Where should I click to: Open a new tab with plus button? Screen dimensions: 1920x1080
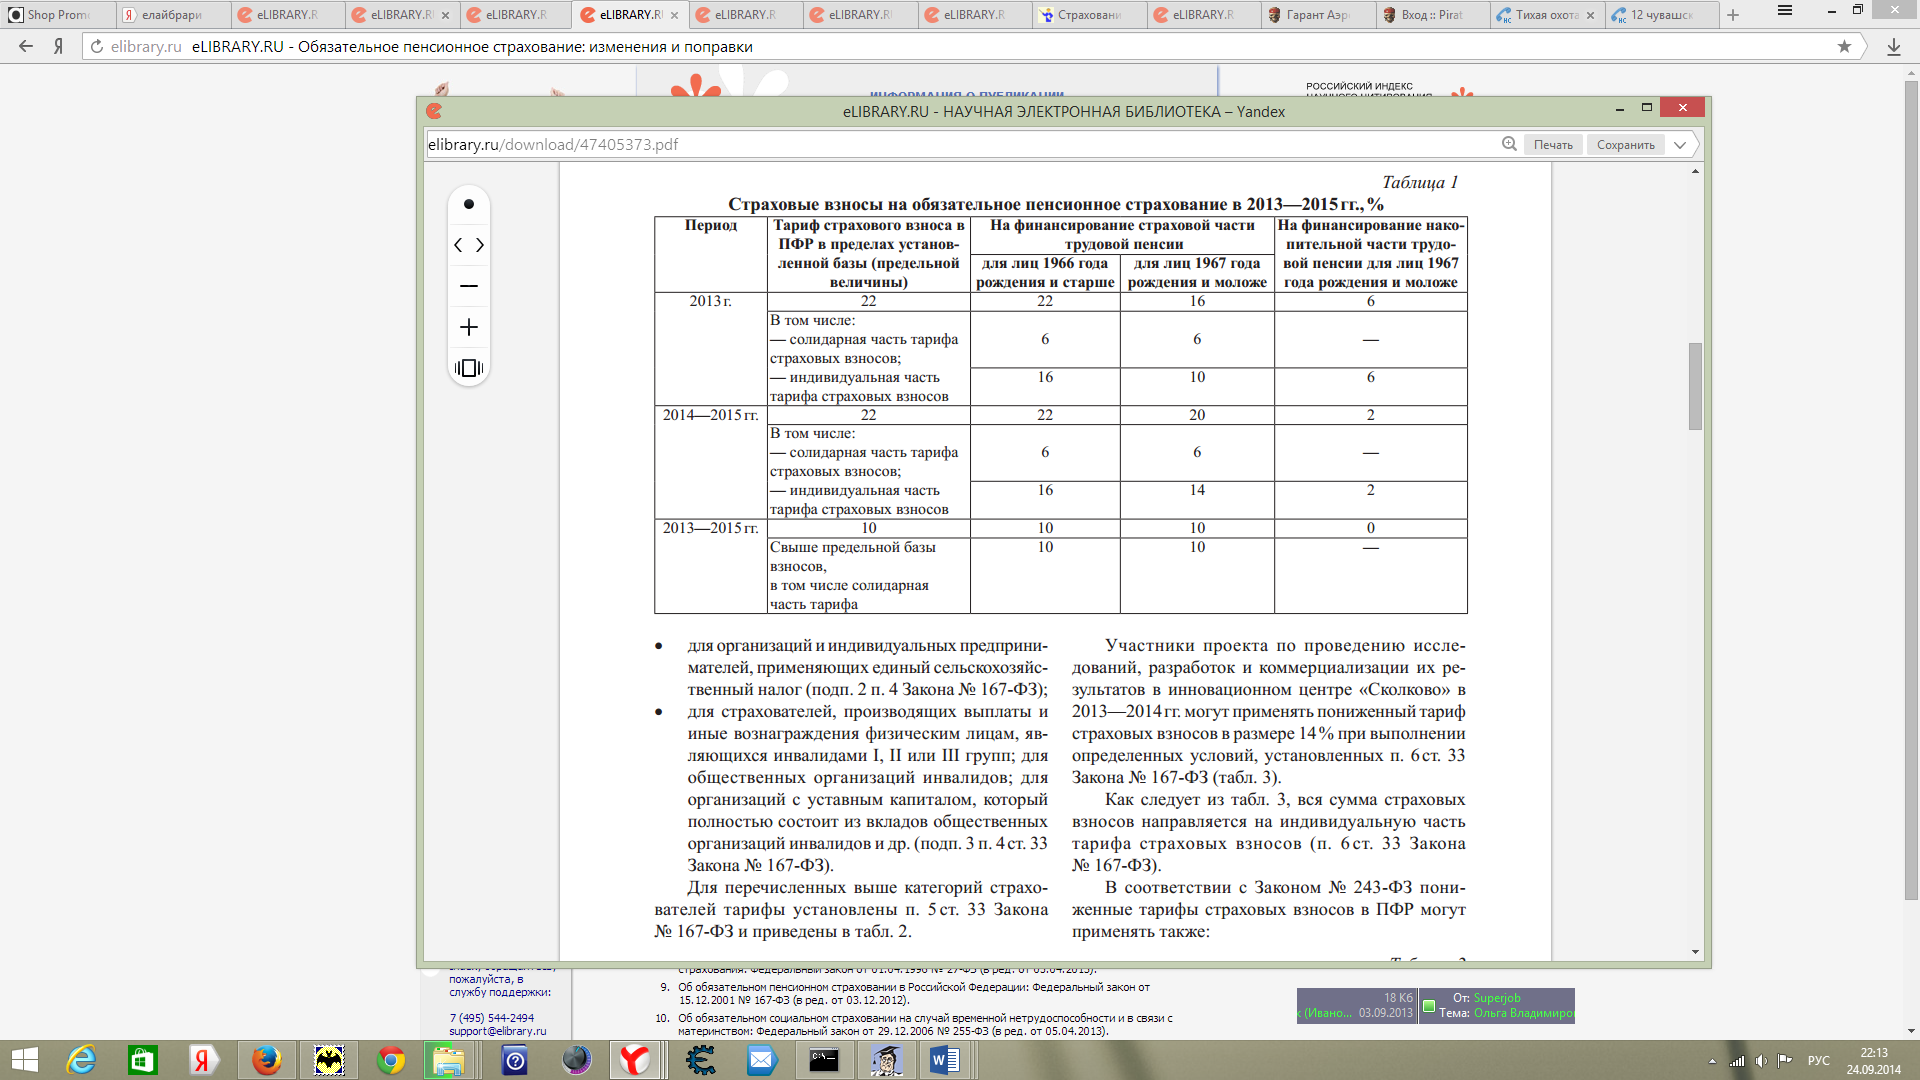1733,15
